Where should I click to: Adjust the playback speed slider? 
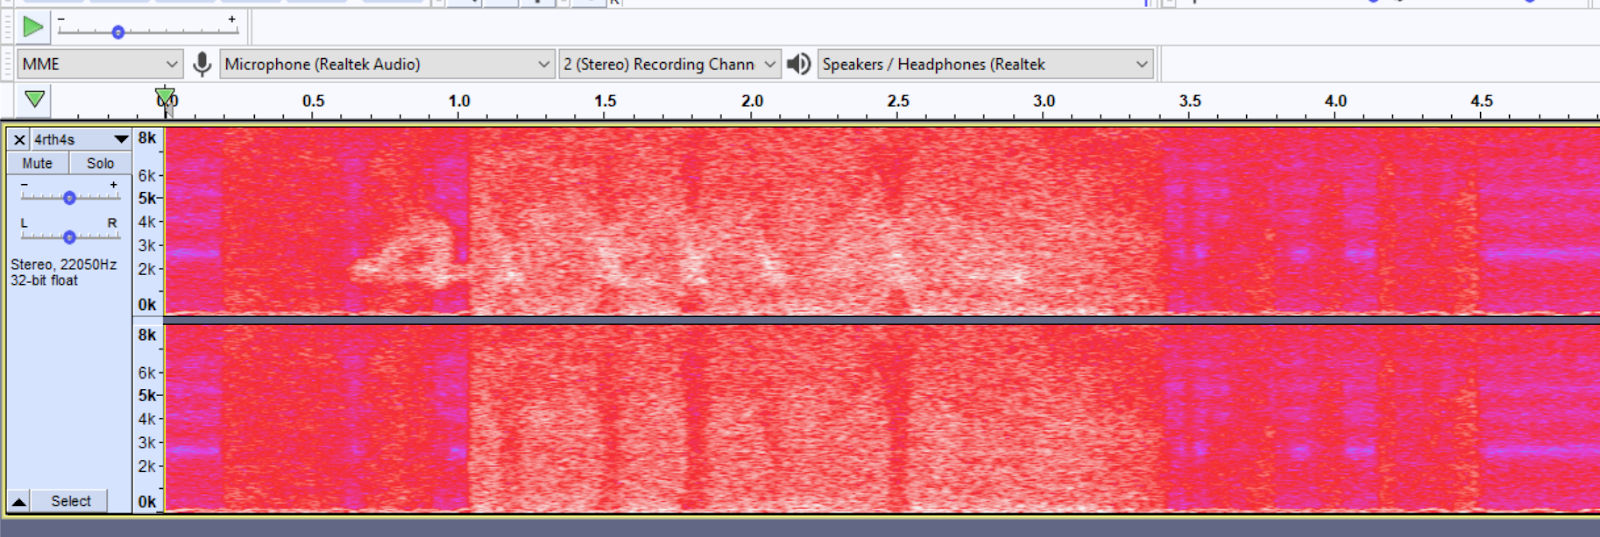[118, 32]
